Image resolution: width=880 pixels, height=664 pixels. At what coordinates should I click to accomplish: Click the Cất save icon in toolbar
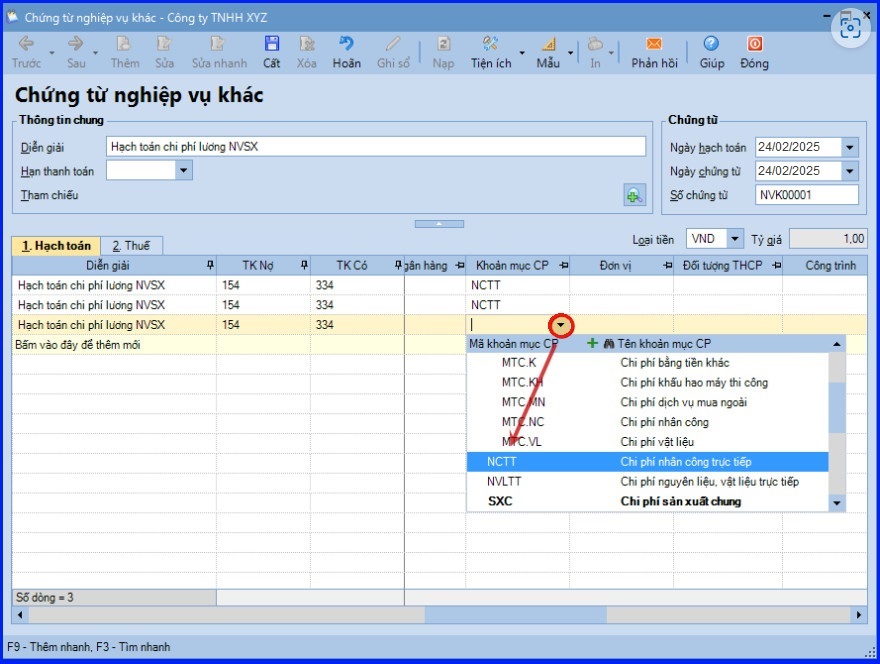pyautogui.click(x=271, y=45)
